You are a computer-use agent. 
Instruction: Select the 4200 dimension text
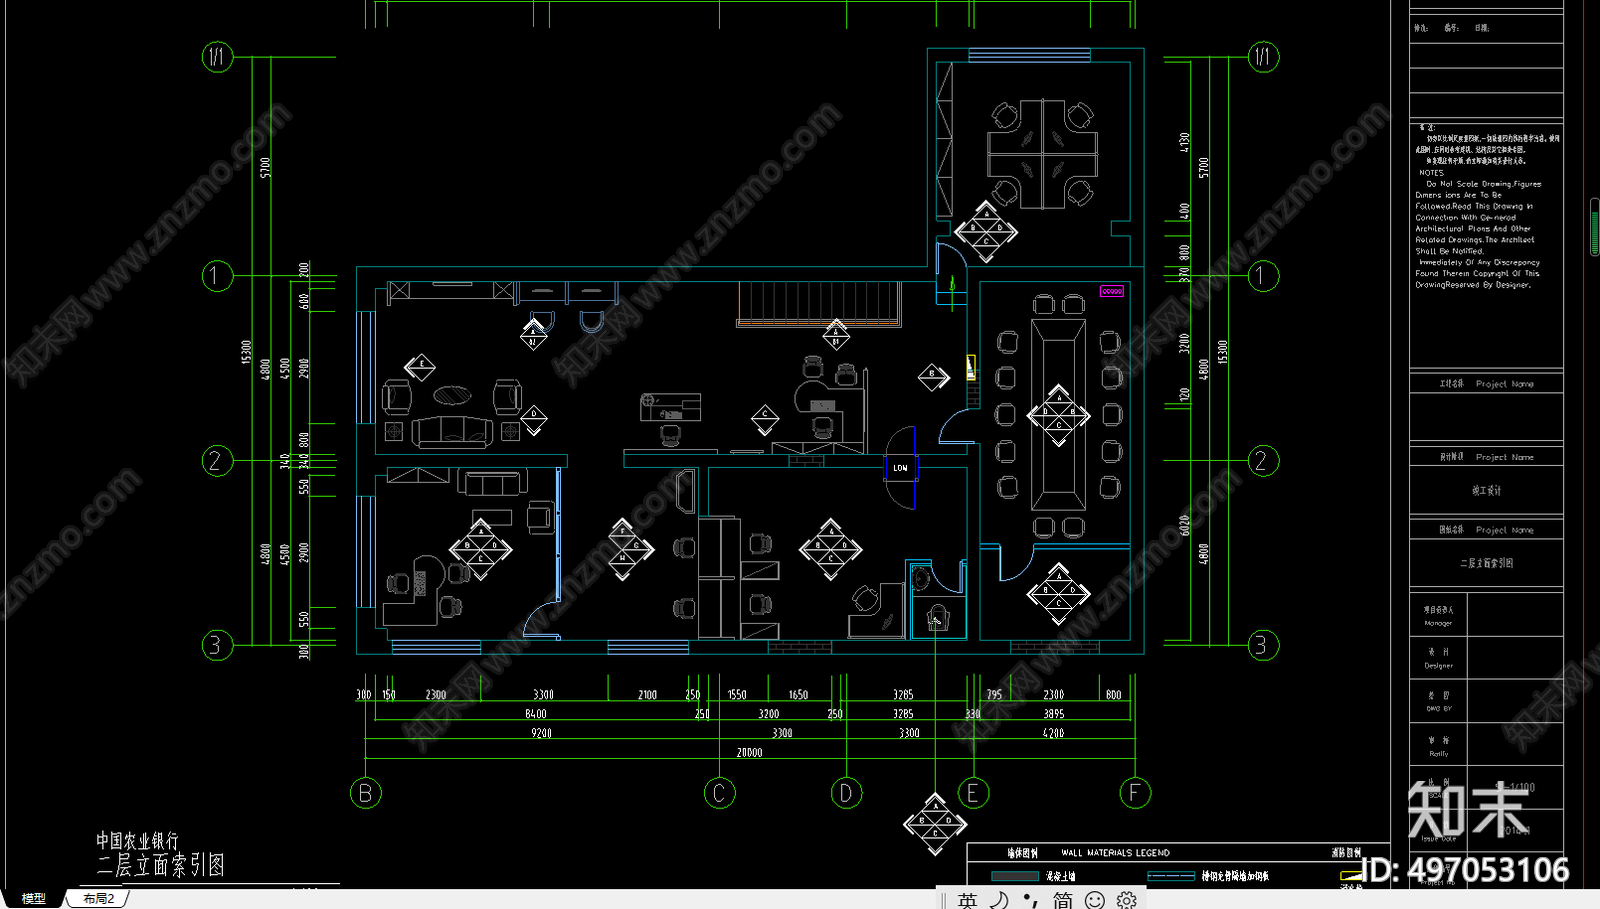1053,733
